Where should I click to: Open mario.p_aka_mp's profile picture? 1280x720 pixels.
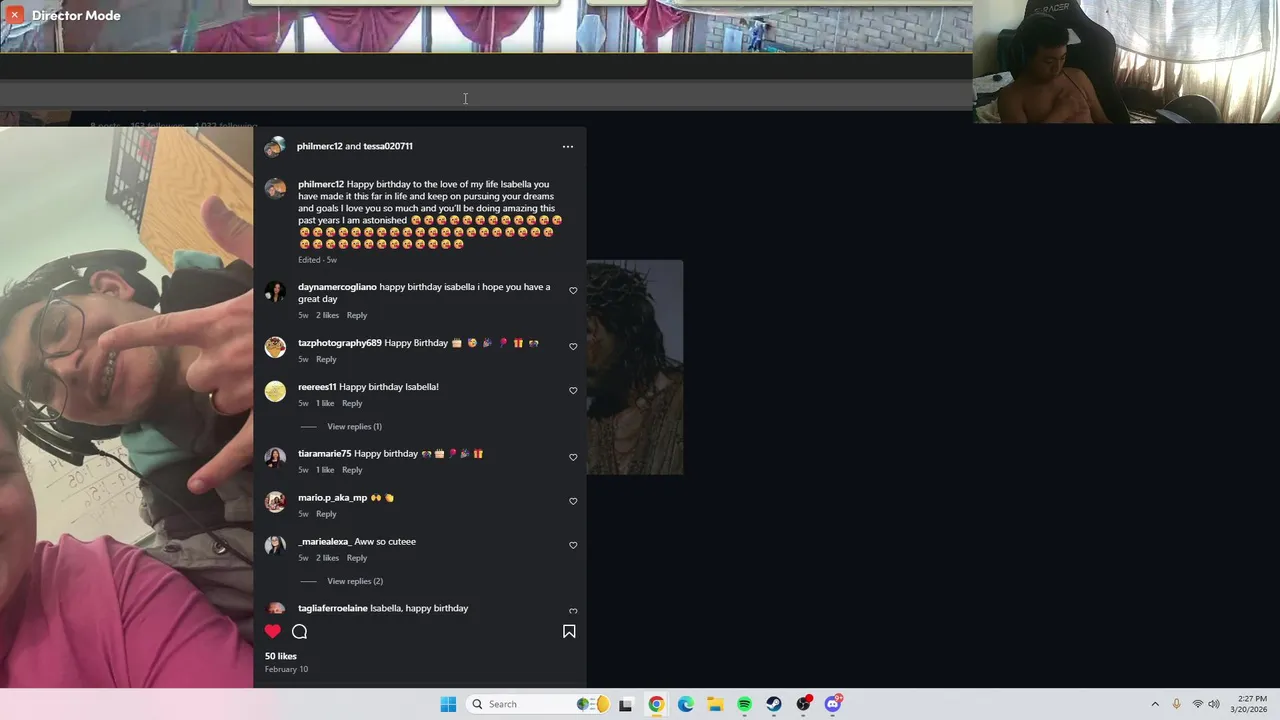click(275, 502)
